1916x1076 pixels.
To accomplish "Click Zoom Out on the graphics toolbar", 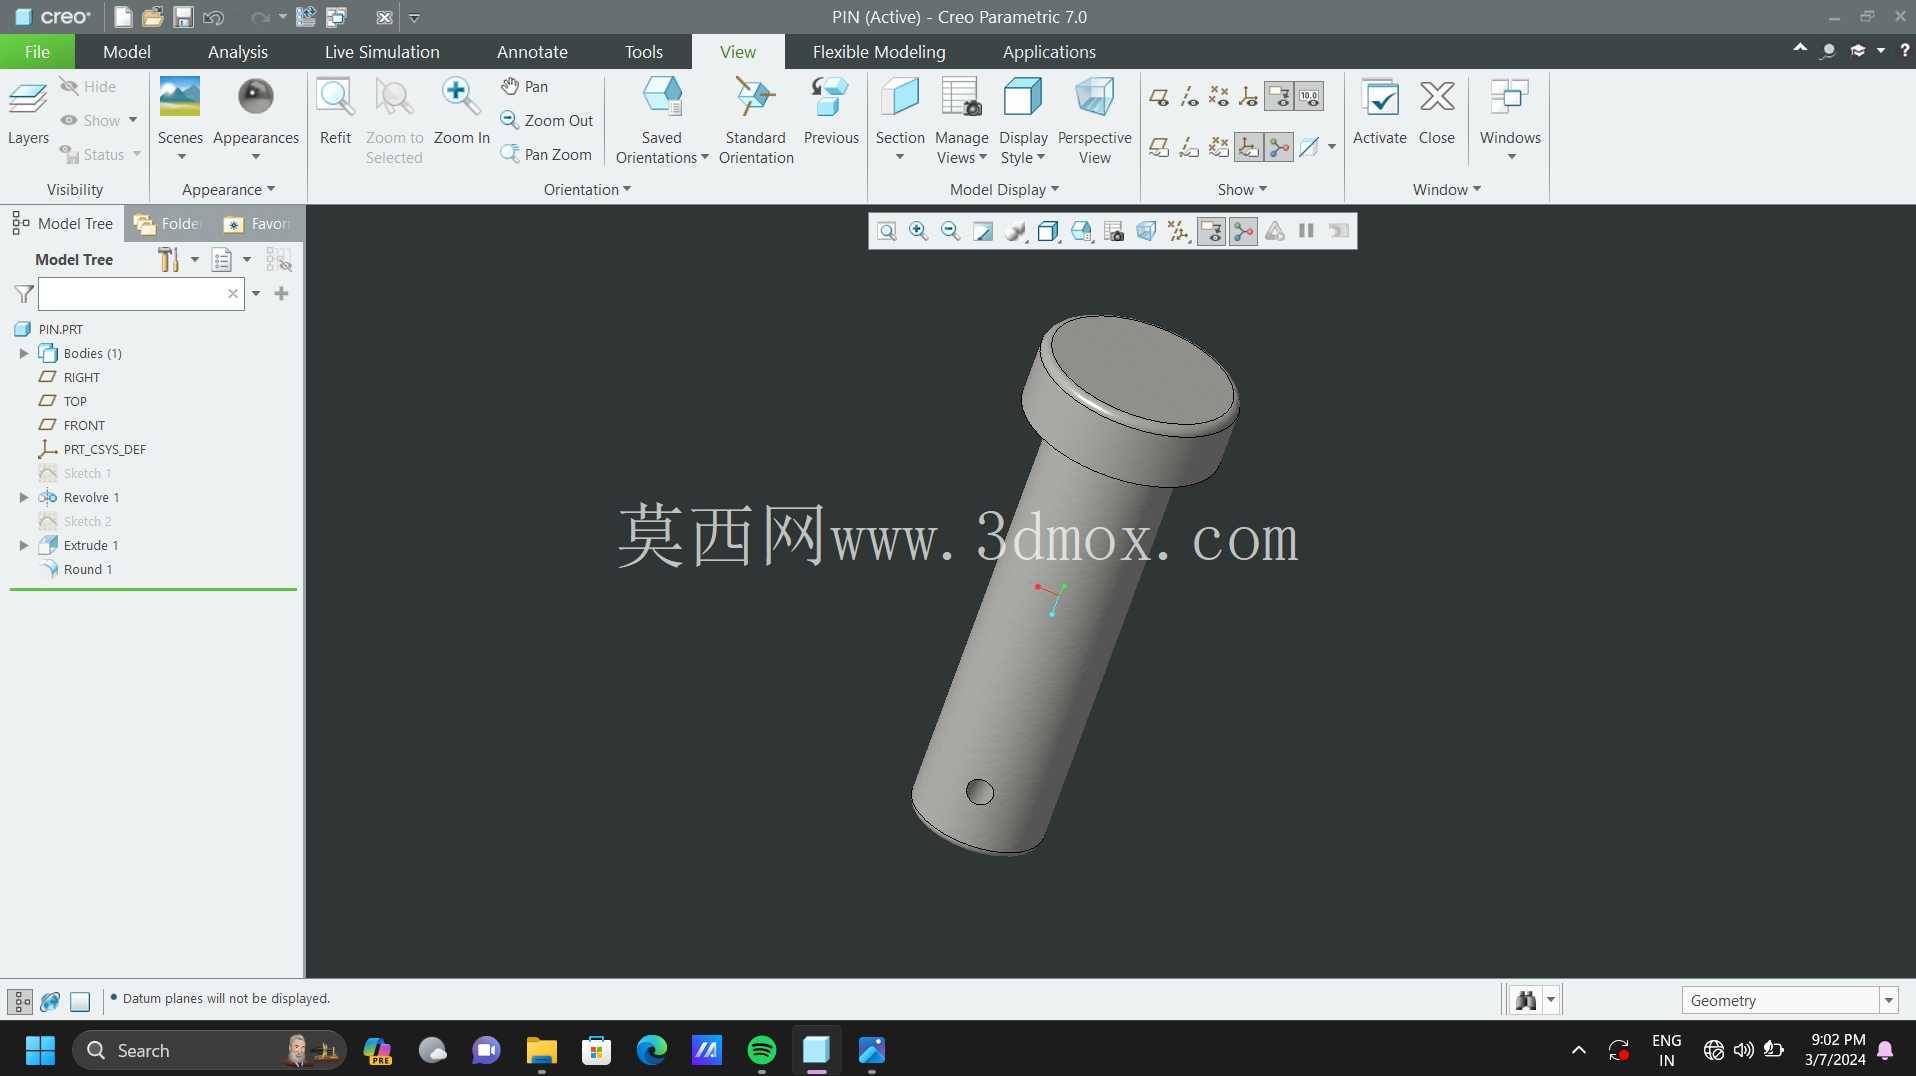I will coord(951,232).
